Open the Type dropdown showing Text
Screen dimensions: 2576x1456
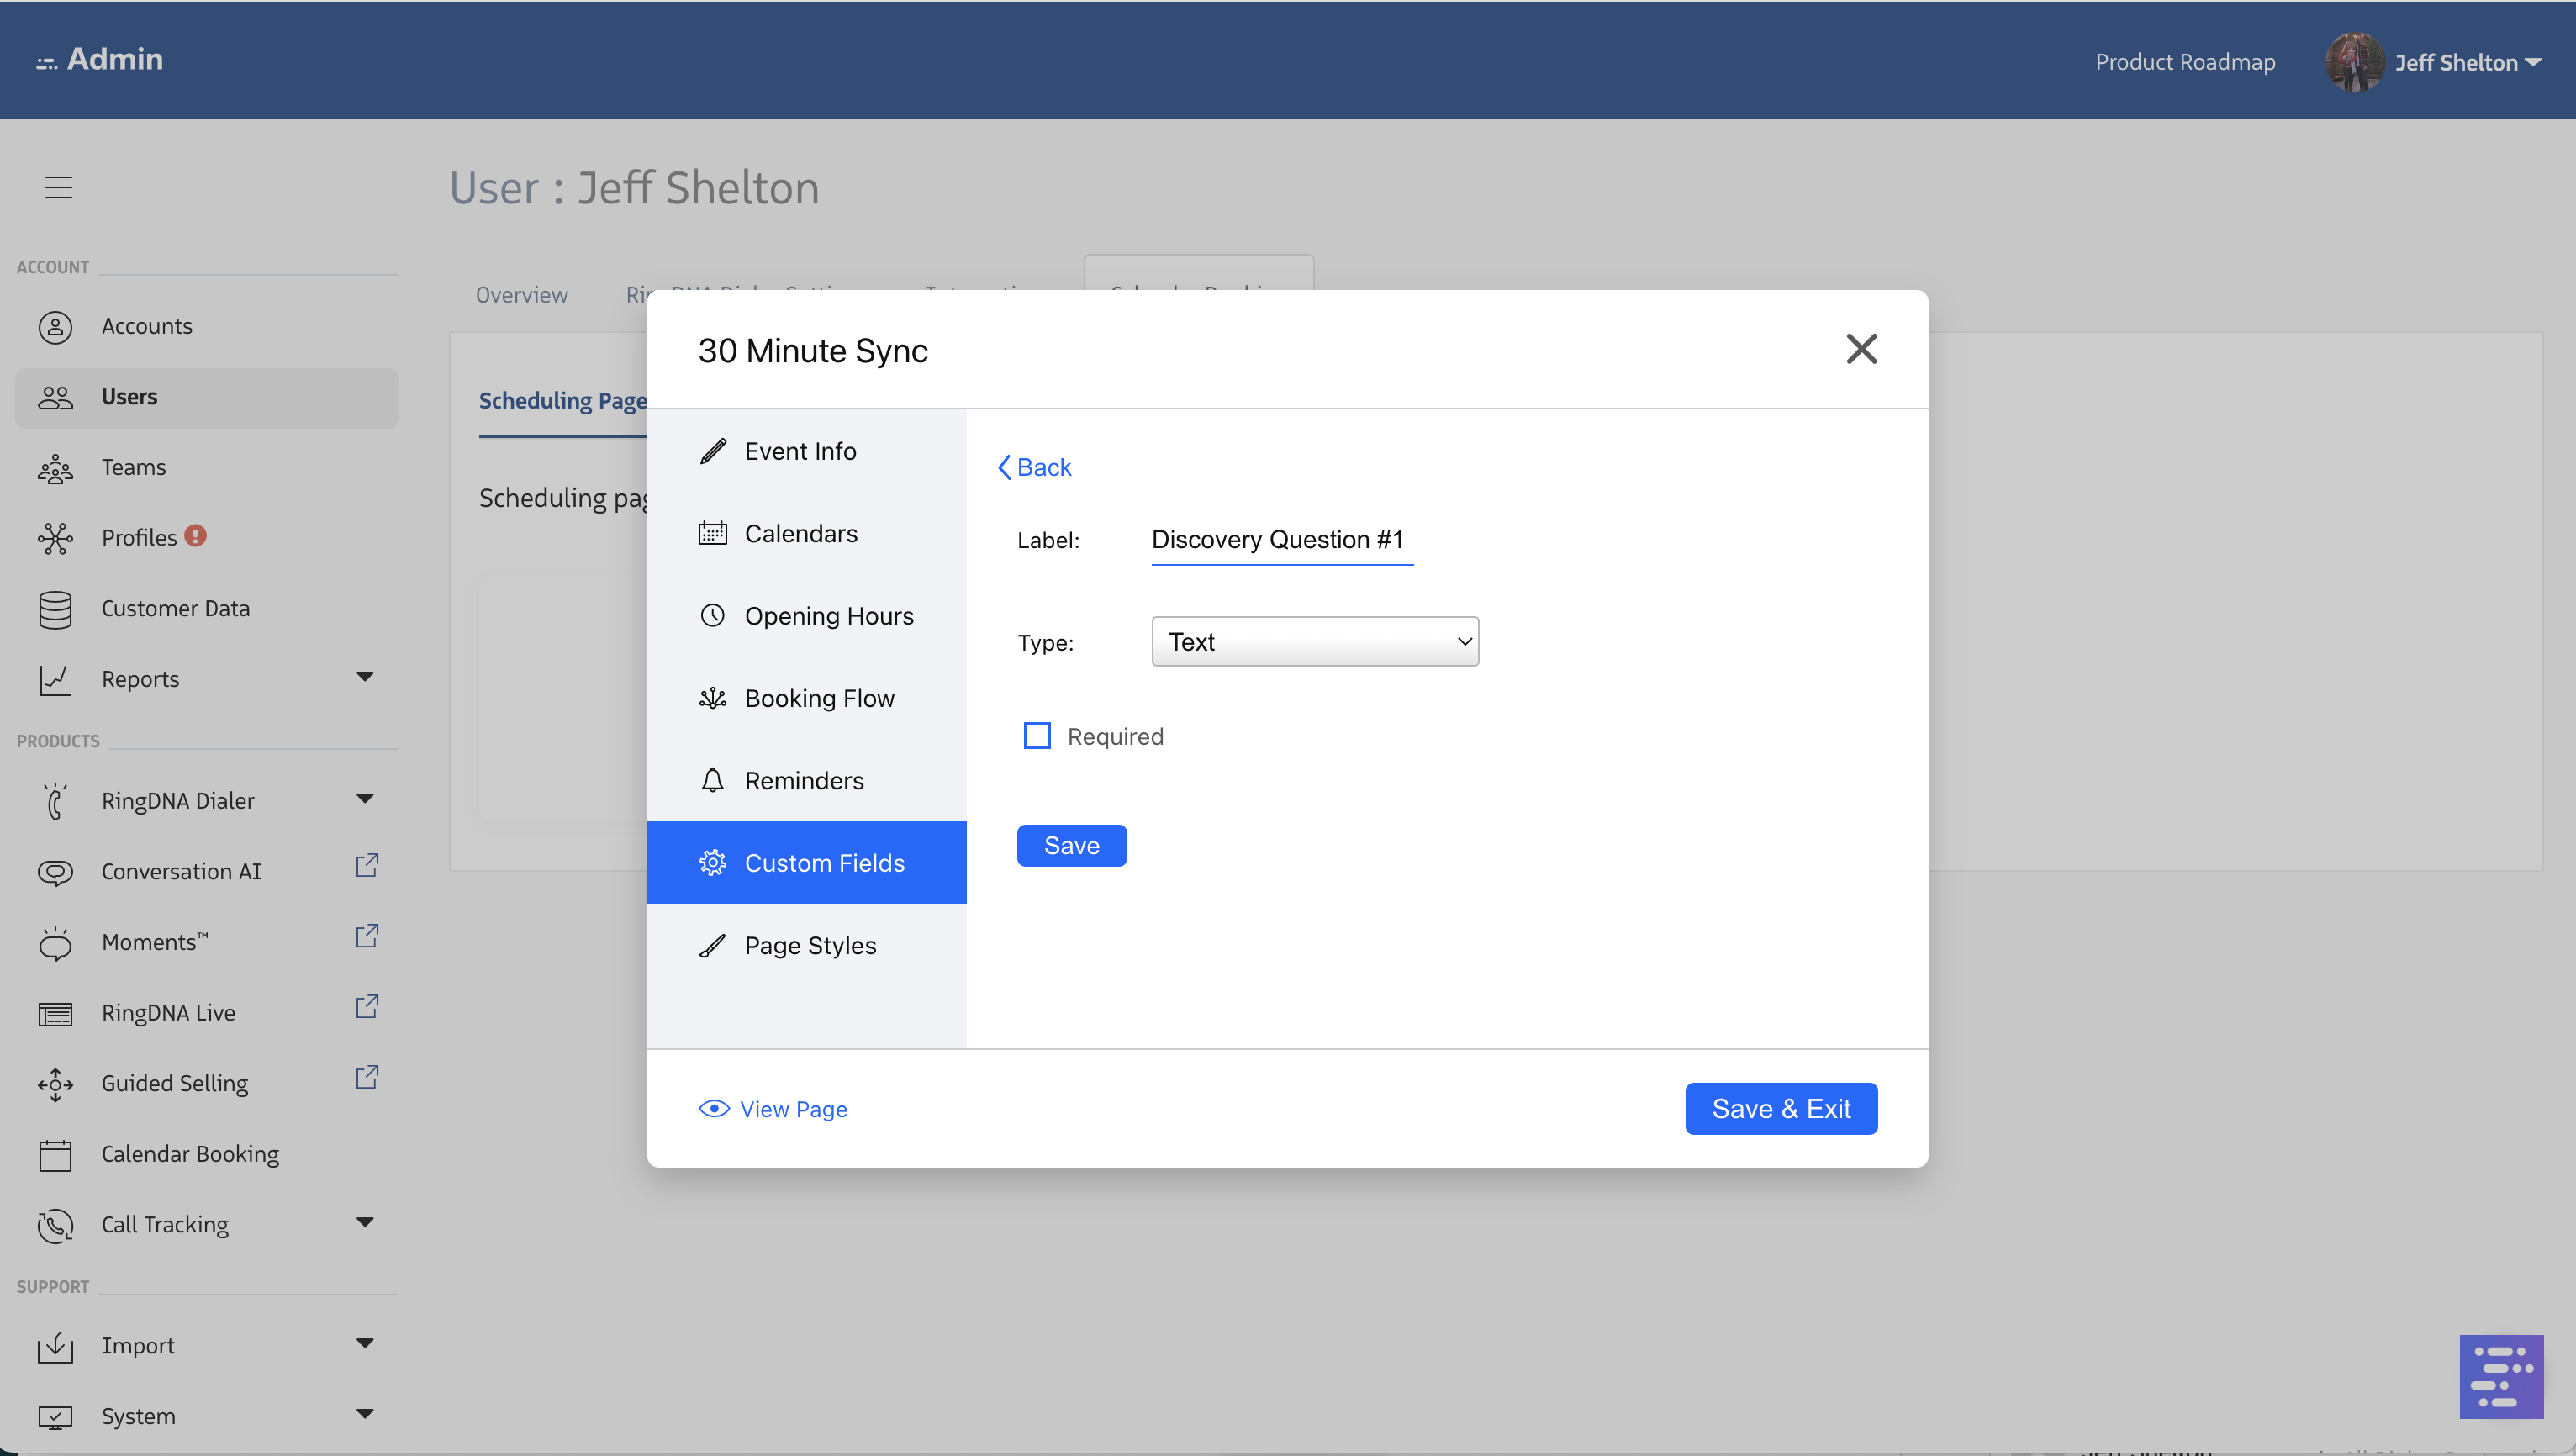[1314, 642]
